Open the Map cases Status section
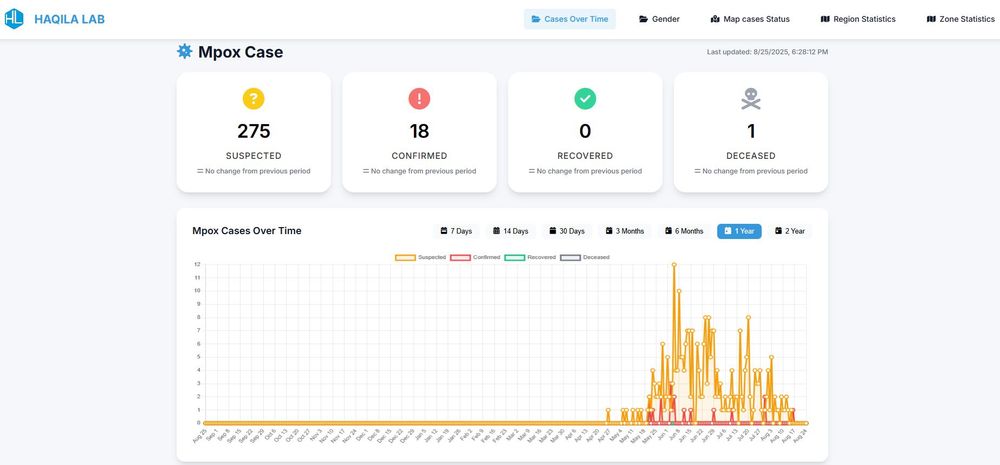 750,19
